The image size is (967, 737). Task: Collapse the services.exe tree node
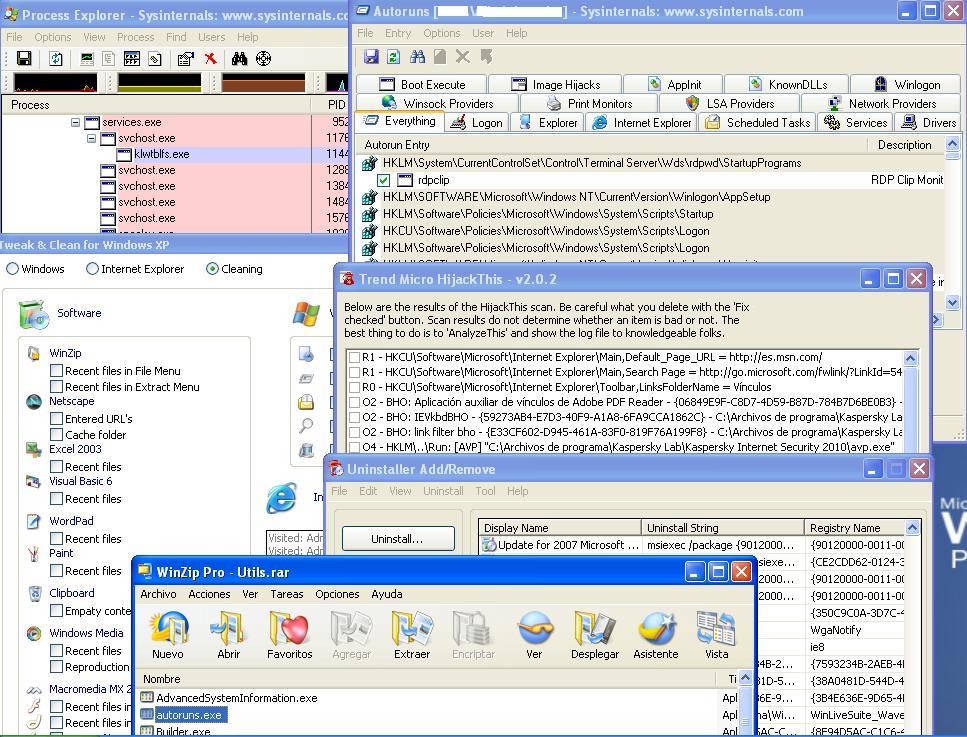coord(75,122)
